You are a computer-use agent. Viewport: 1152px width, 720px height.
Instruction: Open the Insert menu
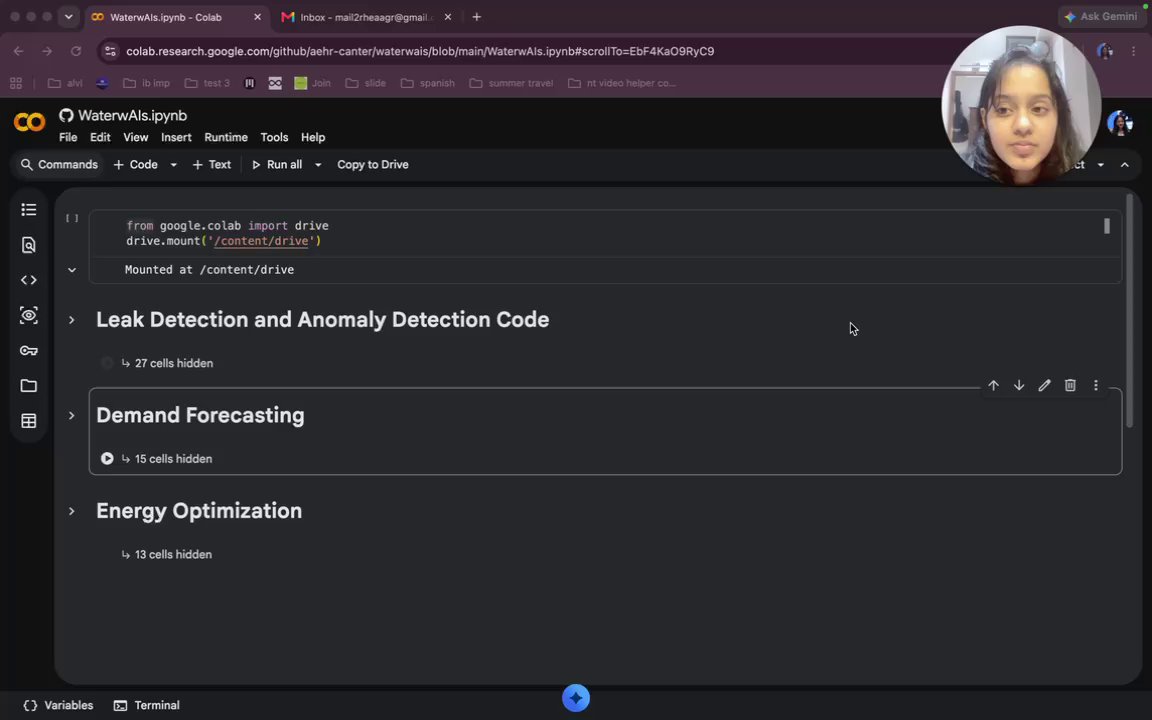pos(176,137)
